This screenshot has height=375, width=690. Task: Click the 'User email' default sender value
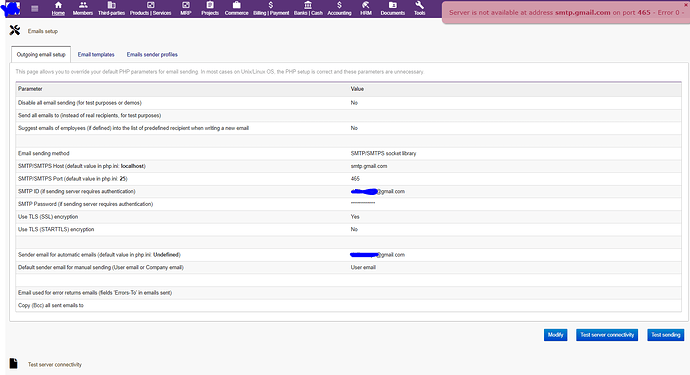pos(363,268)
